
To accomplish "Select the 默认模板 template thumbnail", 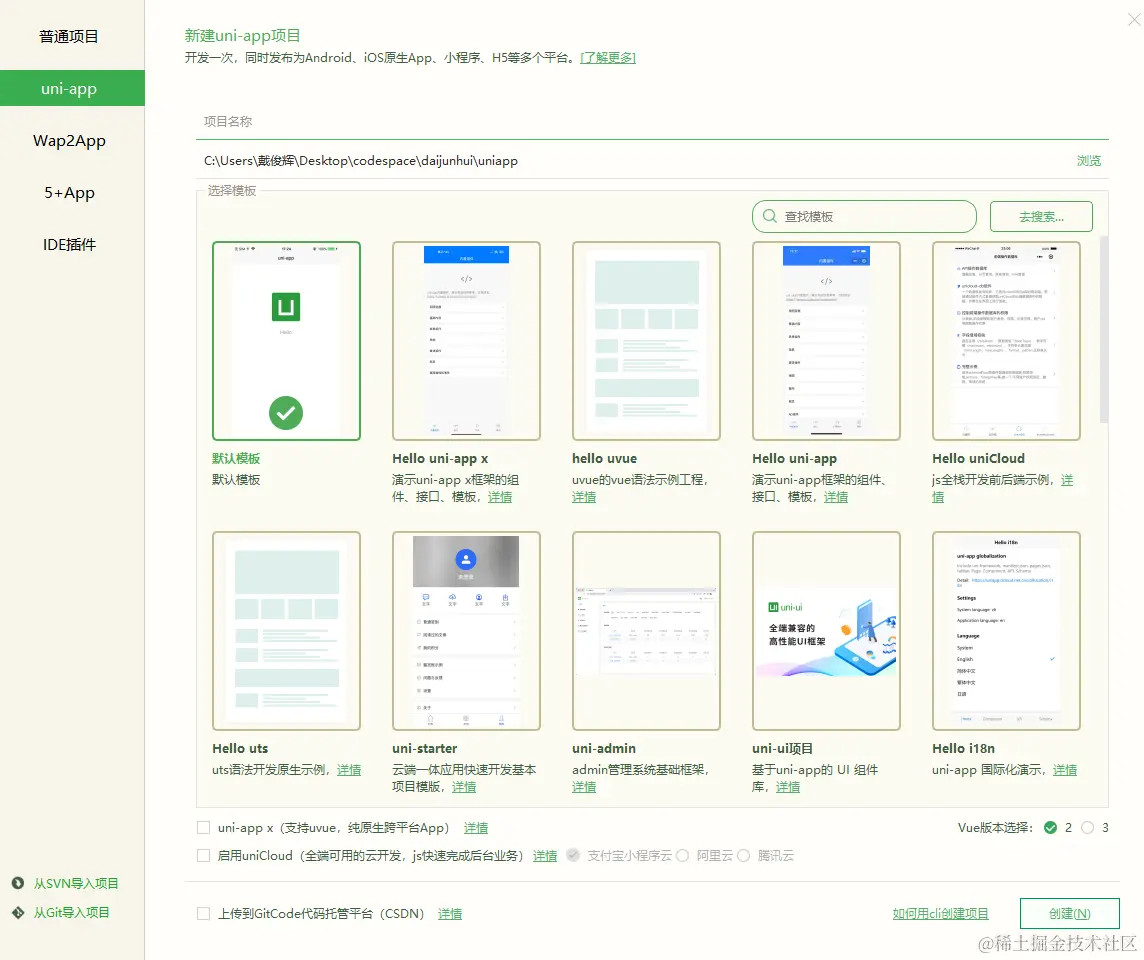I will point(286,341).
